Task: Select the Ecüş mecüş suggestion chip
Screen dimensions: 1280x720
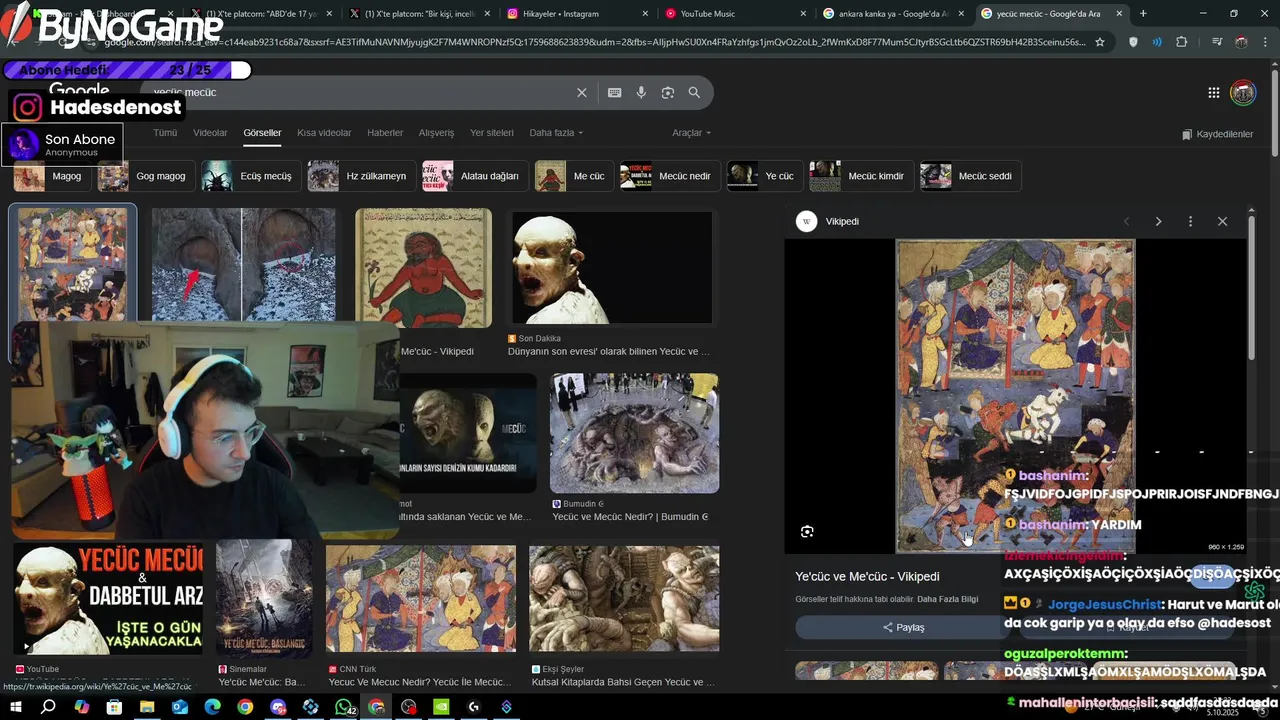Action: click(251, 176)
